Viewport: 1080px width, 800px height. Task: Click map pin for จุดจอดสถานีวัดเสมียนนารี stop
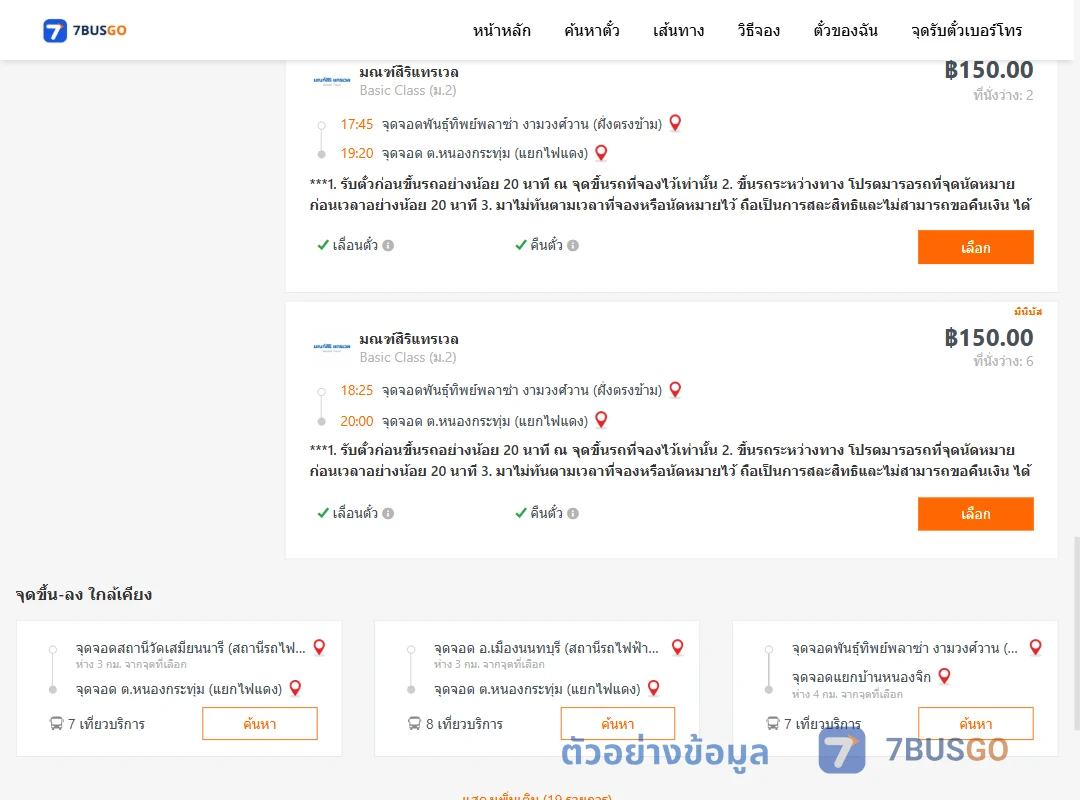tap(320, 647)
